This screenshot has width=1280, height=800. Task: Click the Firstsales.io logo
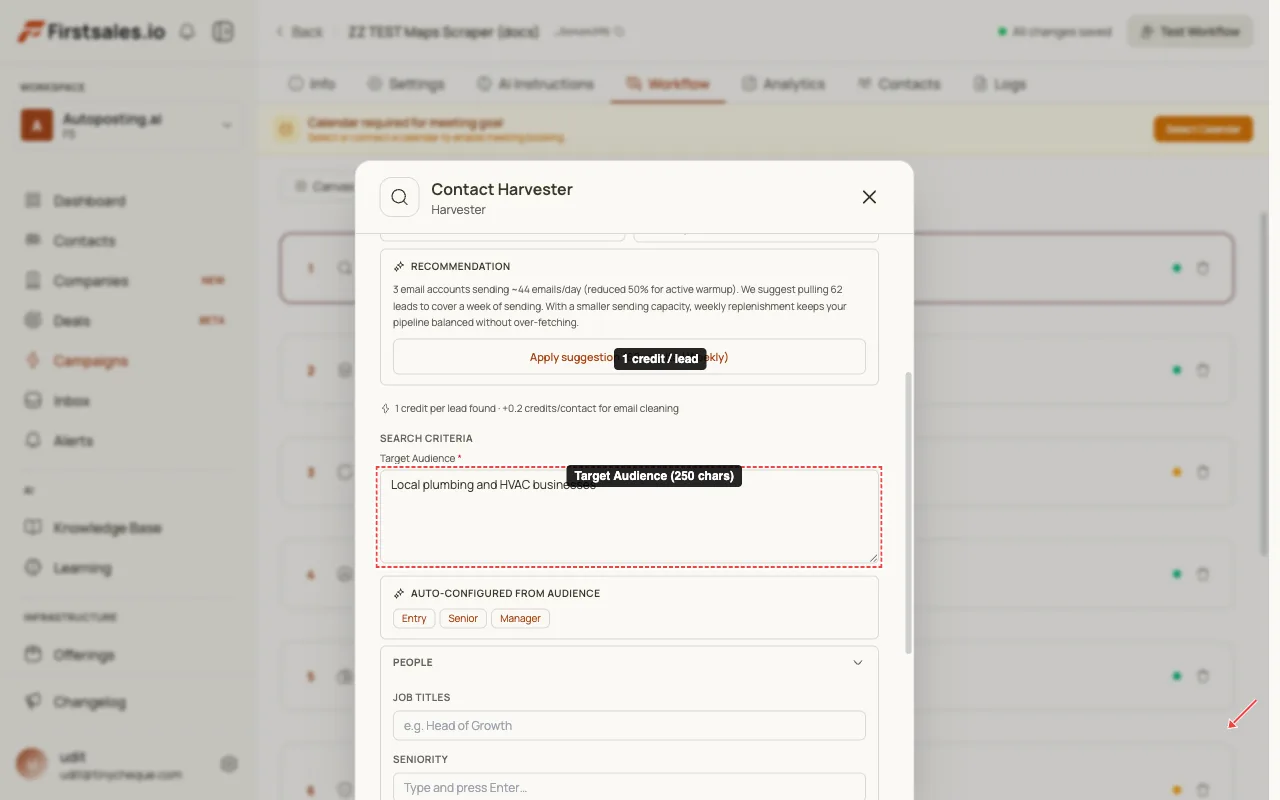pyautogui.click(x=91, y=32)
